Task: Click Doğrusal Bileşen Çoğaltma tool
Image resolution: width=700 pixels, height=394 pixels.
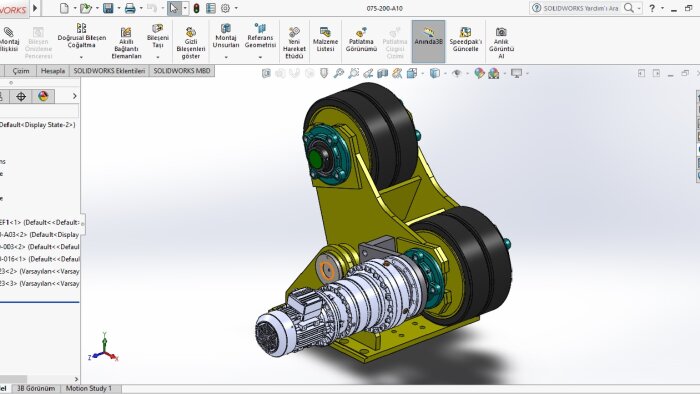Action: point(82,37)
